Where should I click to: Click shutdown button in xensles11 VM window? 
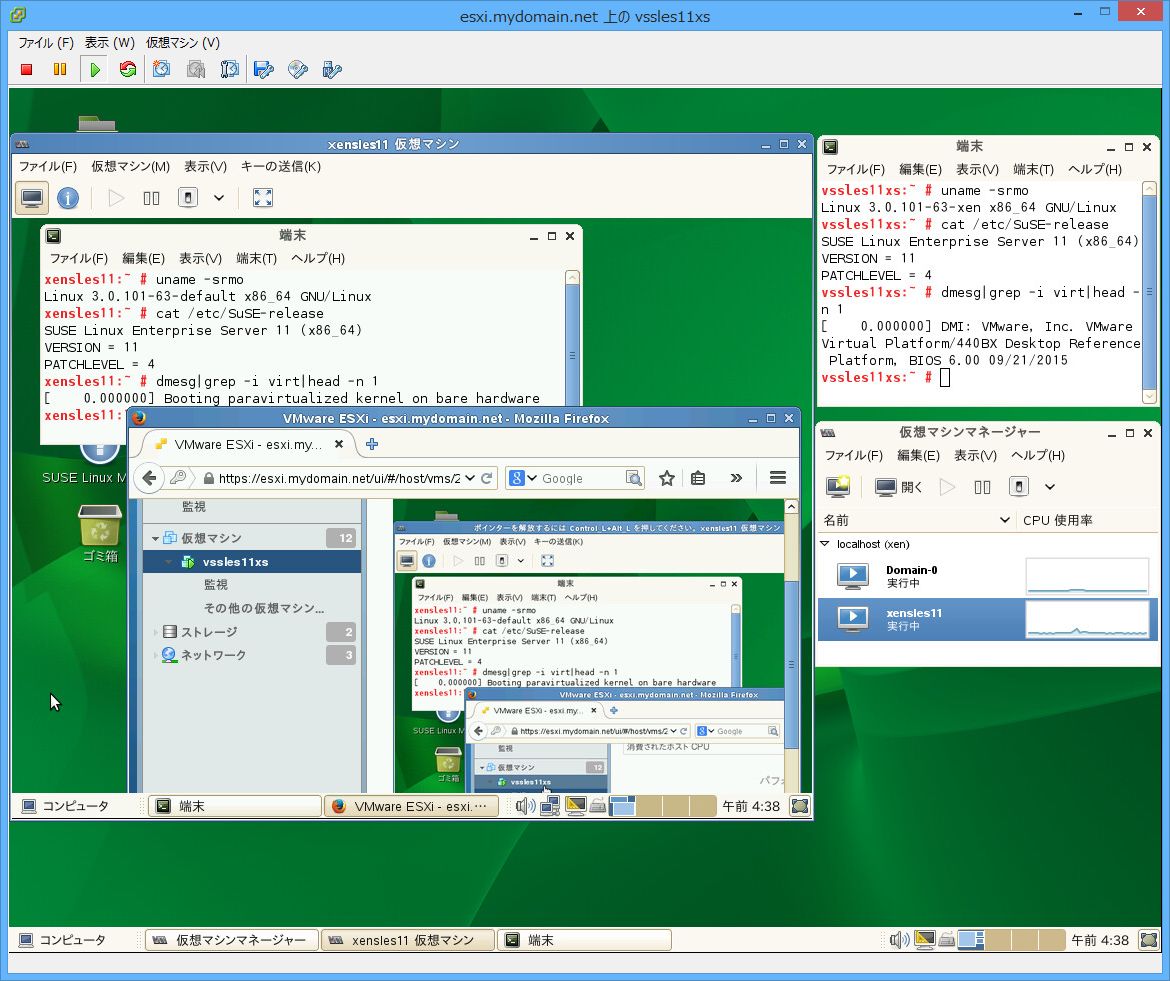coord(188,198)
